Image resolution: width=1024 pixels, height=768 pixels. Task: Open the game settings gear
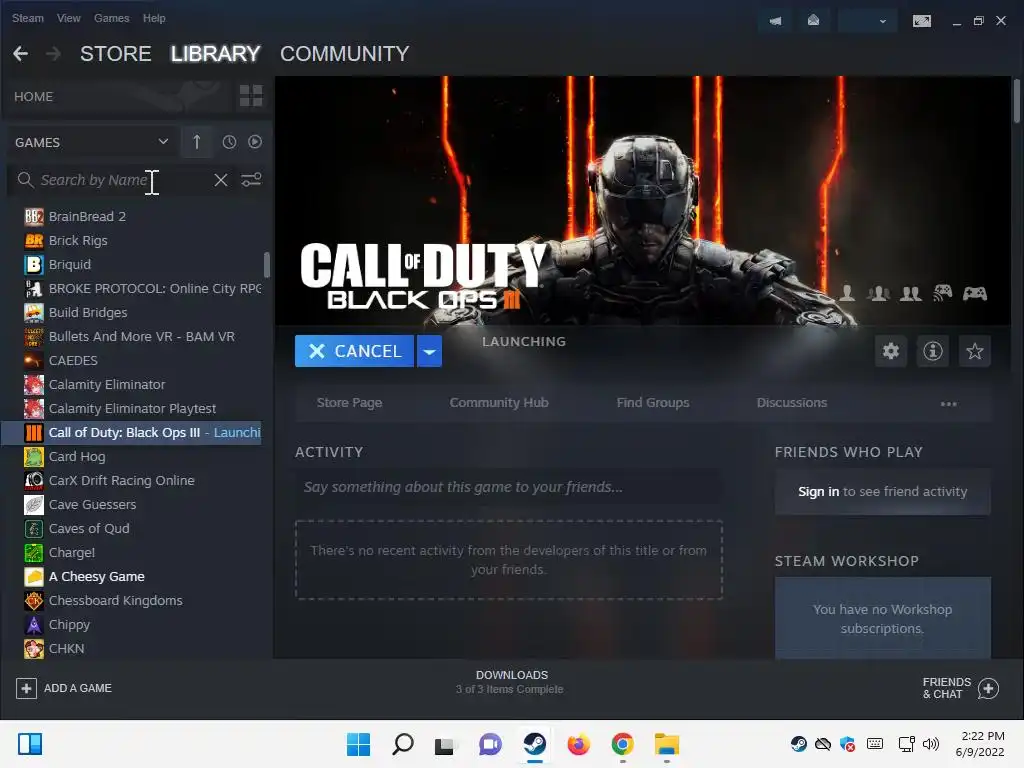[891, 351]
